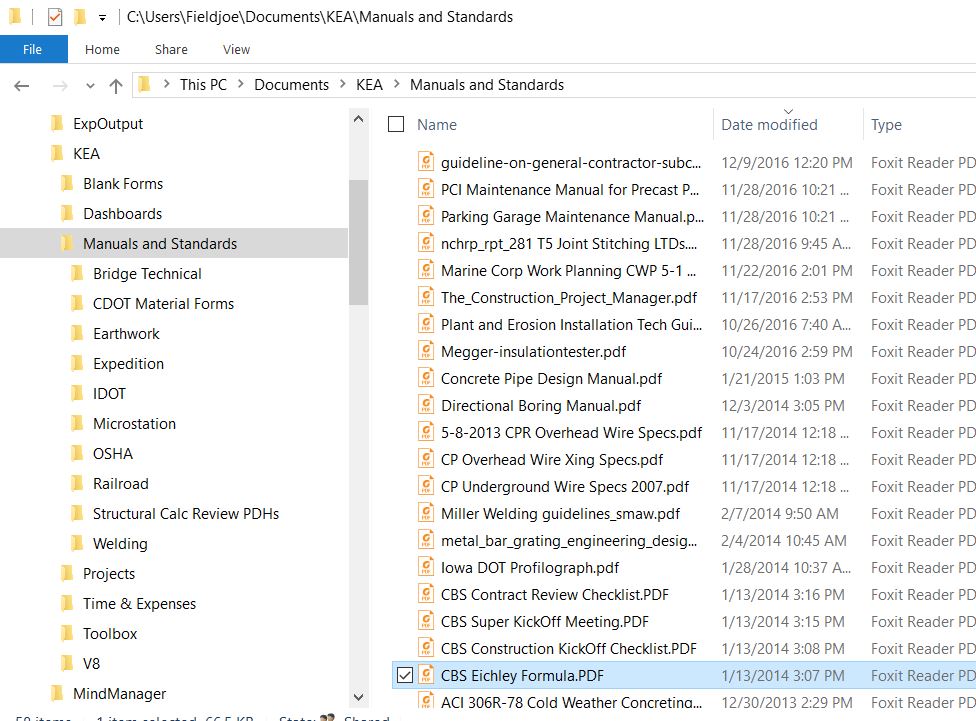
Task: Click This PC in the address bar
Action: (x=204, y=85)
